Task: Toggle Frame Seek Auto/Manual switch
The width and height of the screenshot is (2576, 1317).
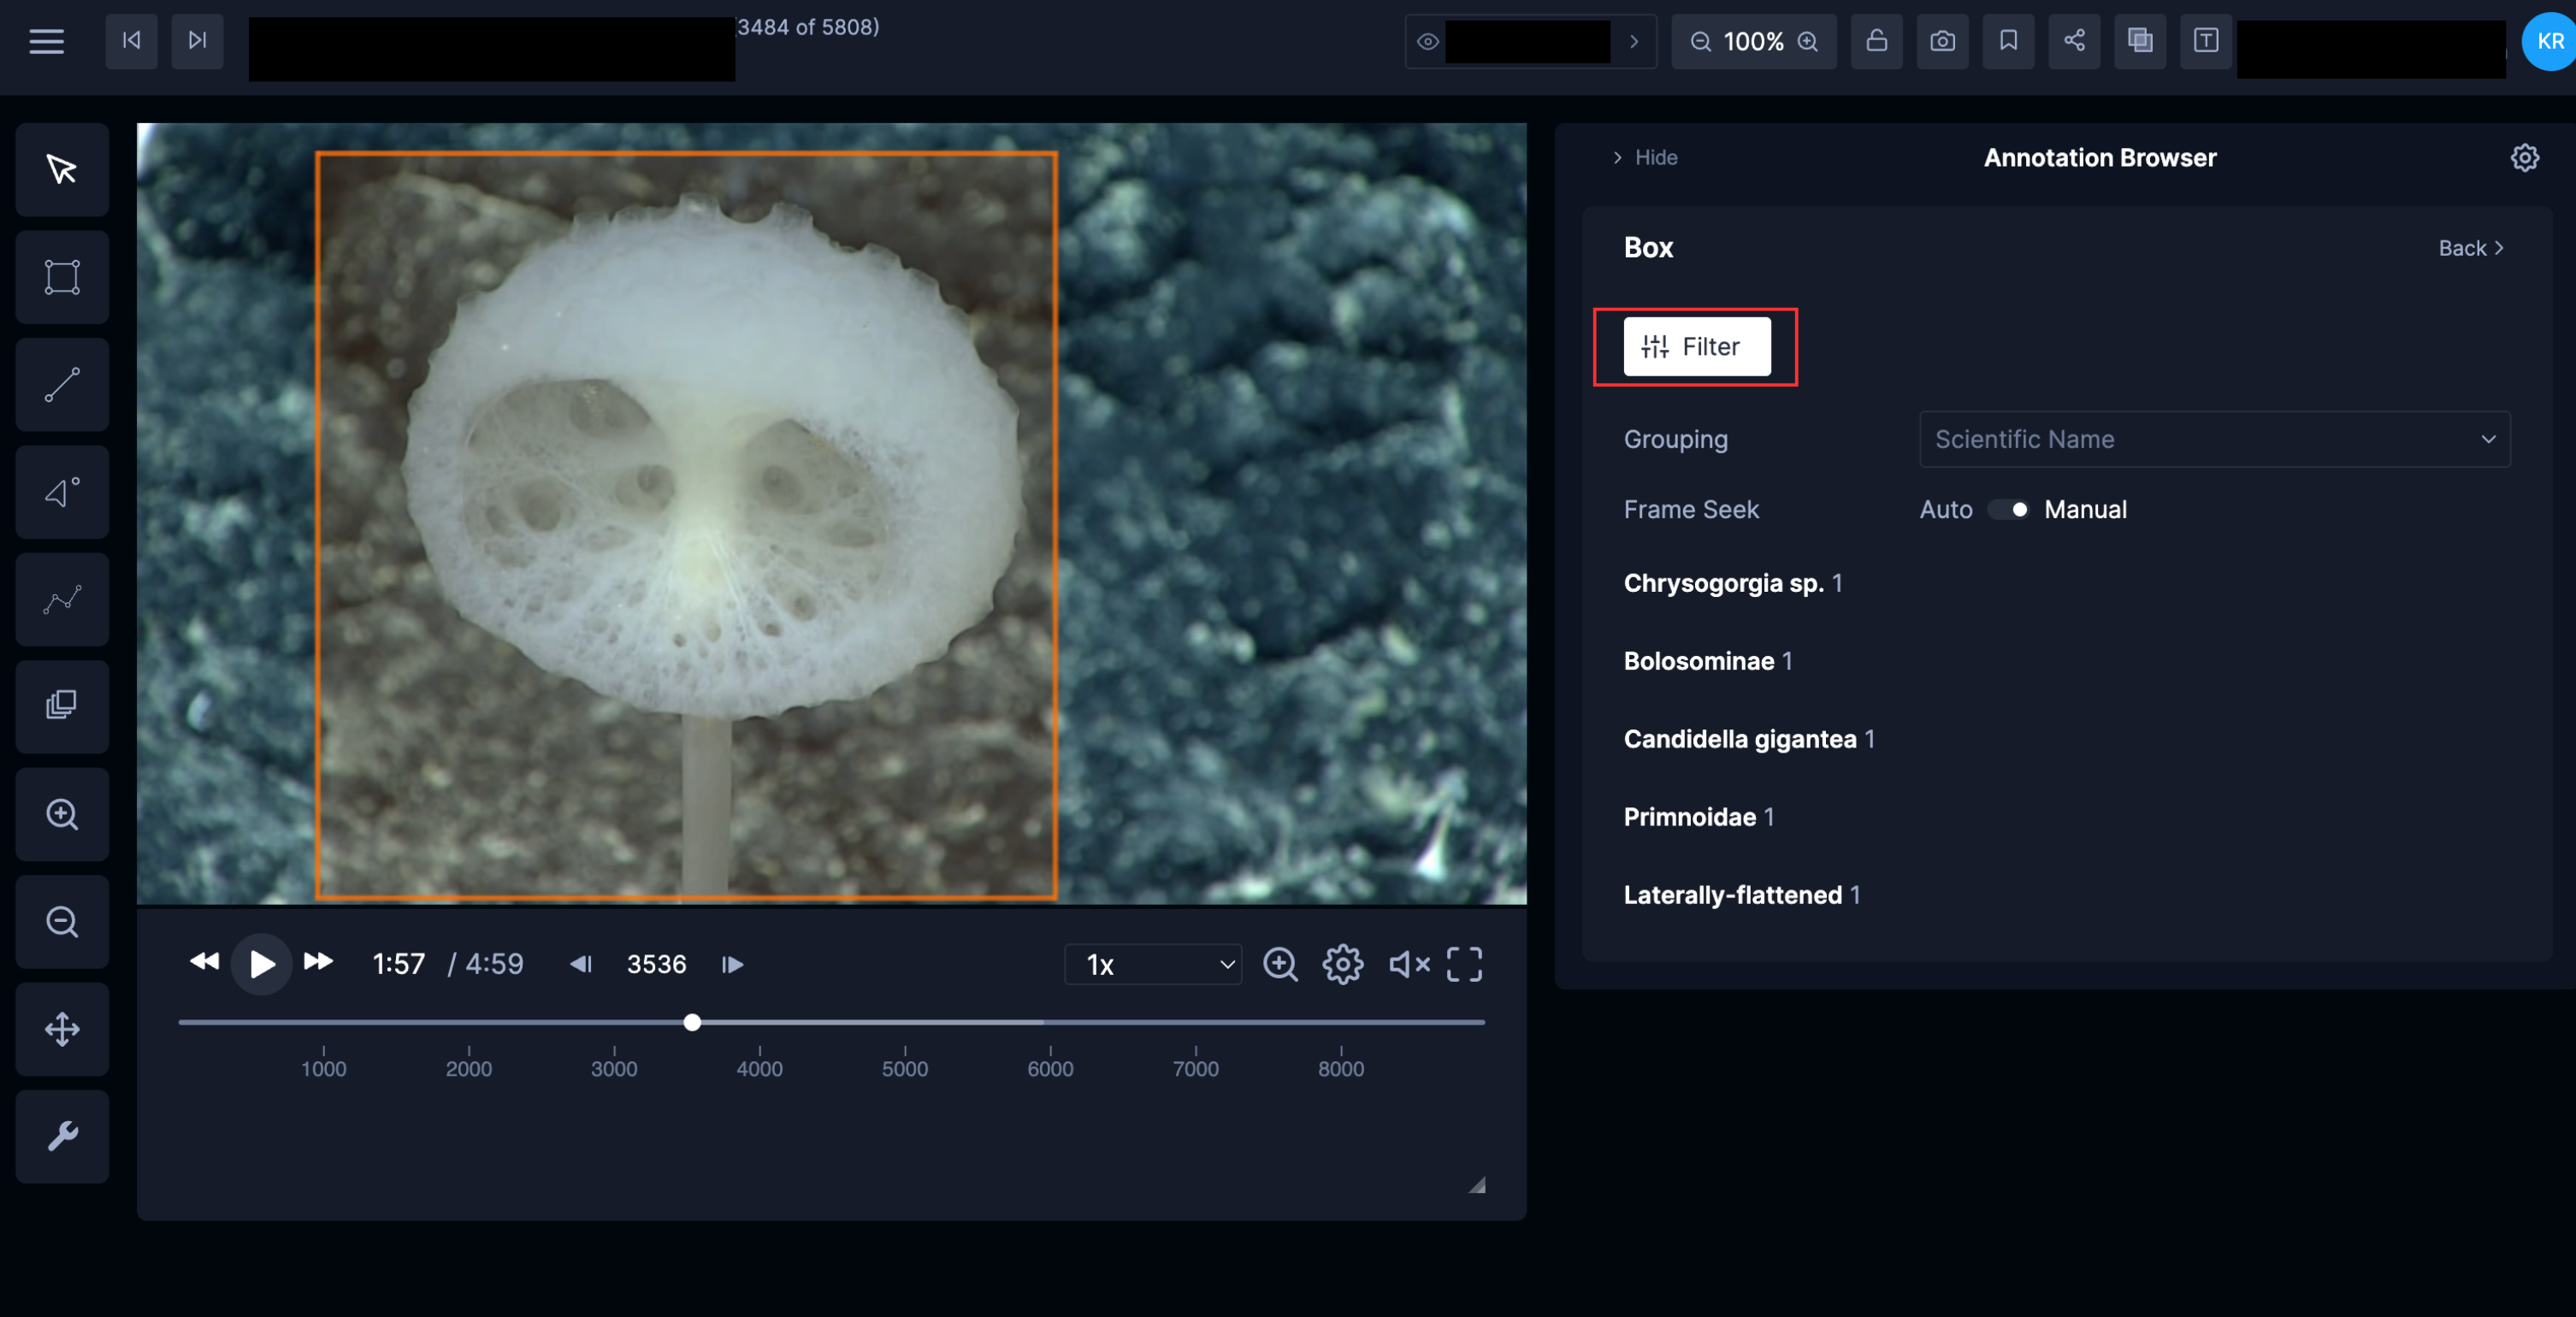Action: pyautogui.click(x=2008, y=510)
